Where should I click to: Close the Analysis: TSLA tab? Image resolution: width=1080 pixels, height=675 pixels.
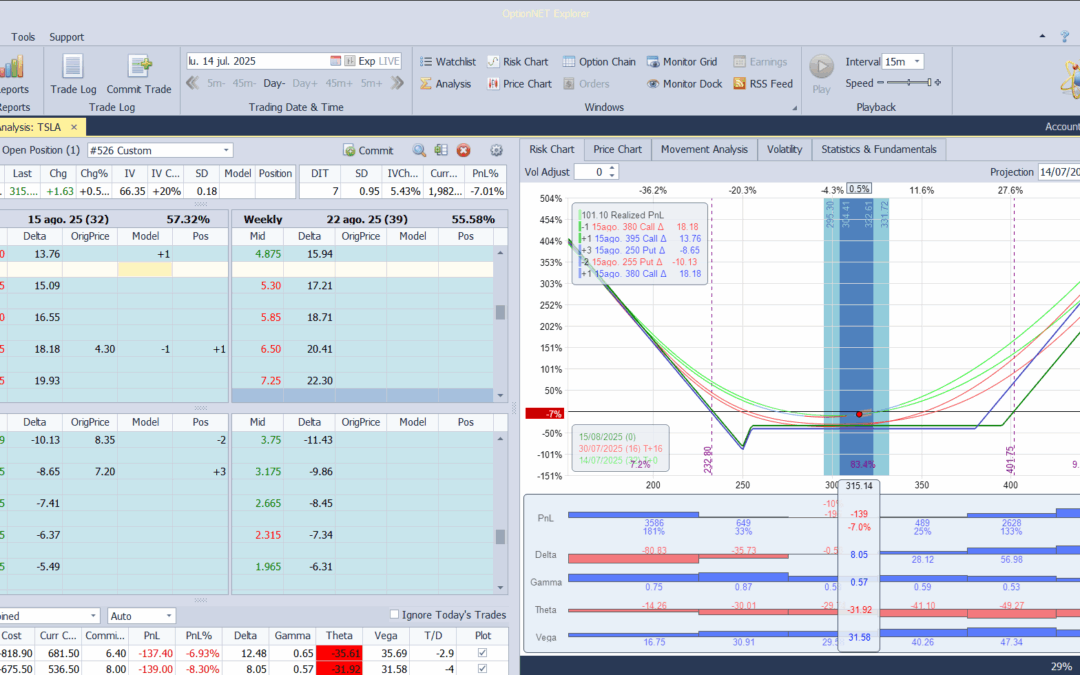click(x=74, y=127)
